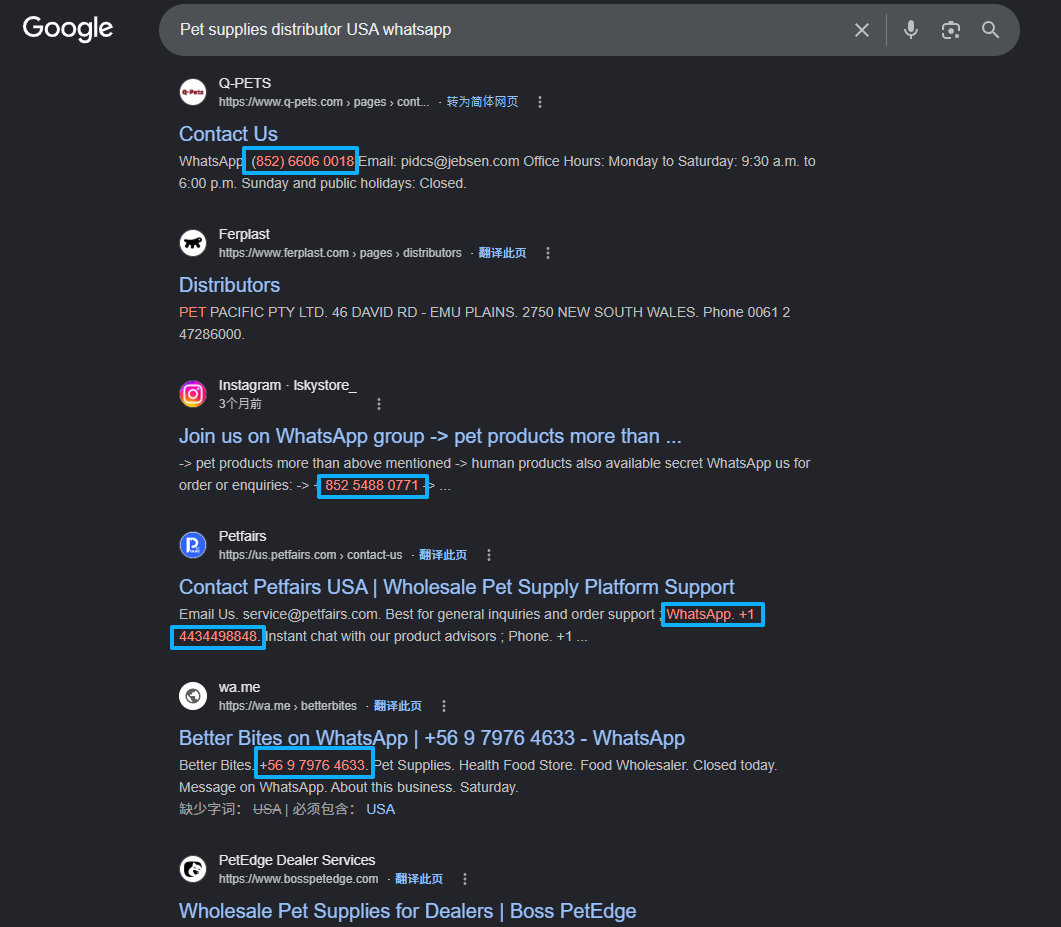
Task: Open Contact Petfairs USA result link
Action: click(x=456, y=587)
